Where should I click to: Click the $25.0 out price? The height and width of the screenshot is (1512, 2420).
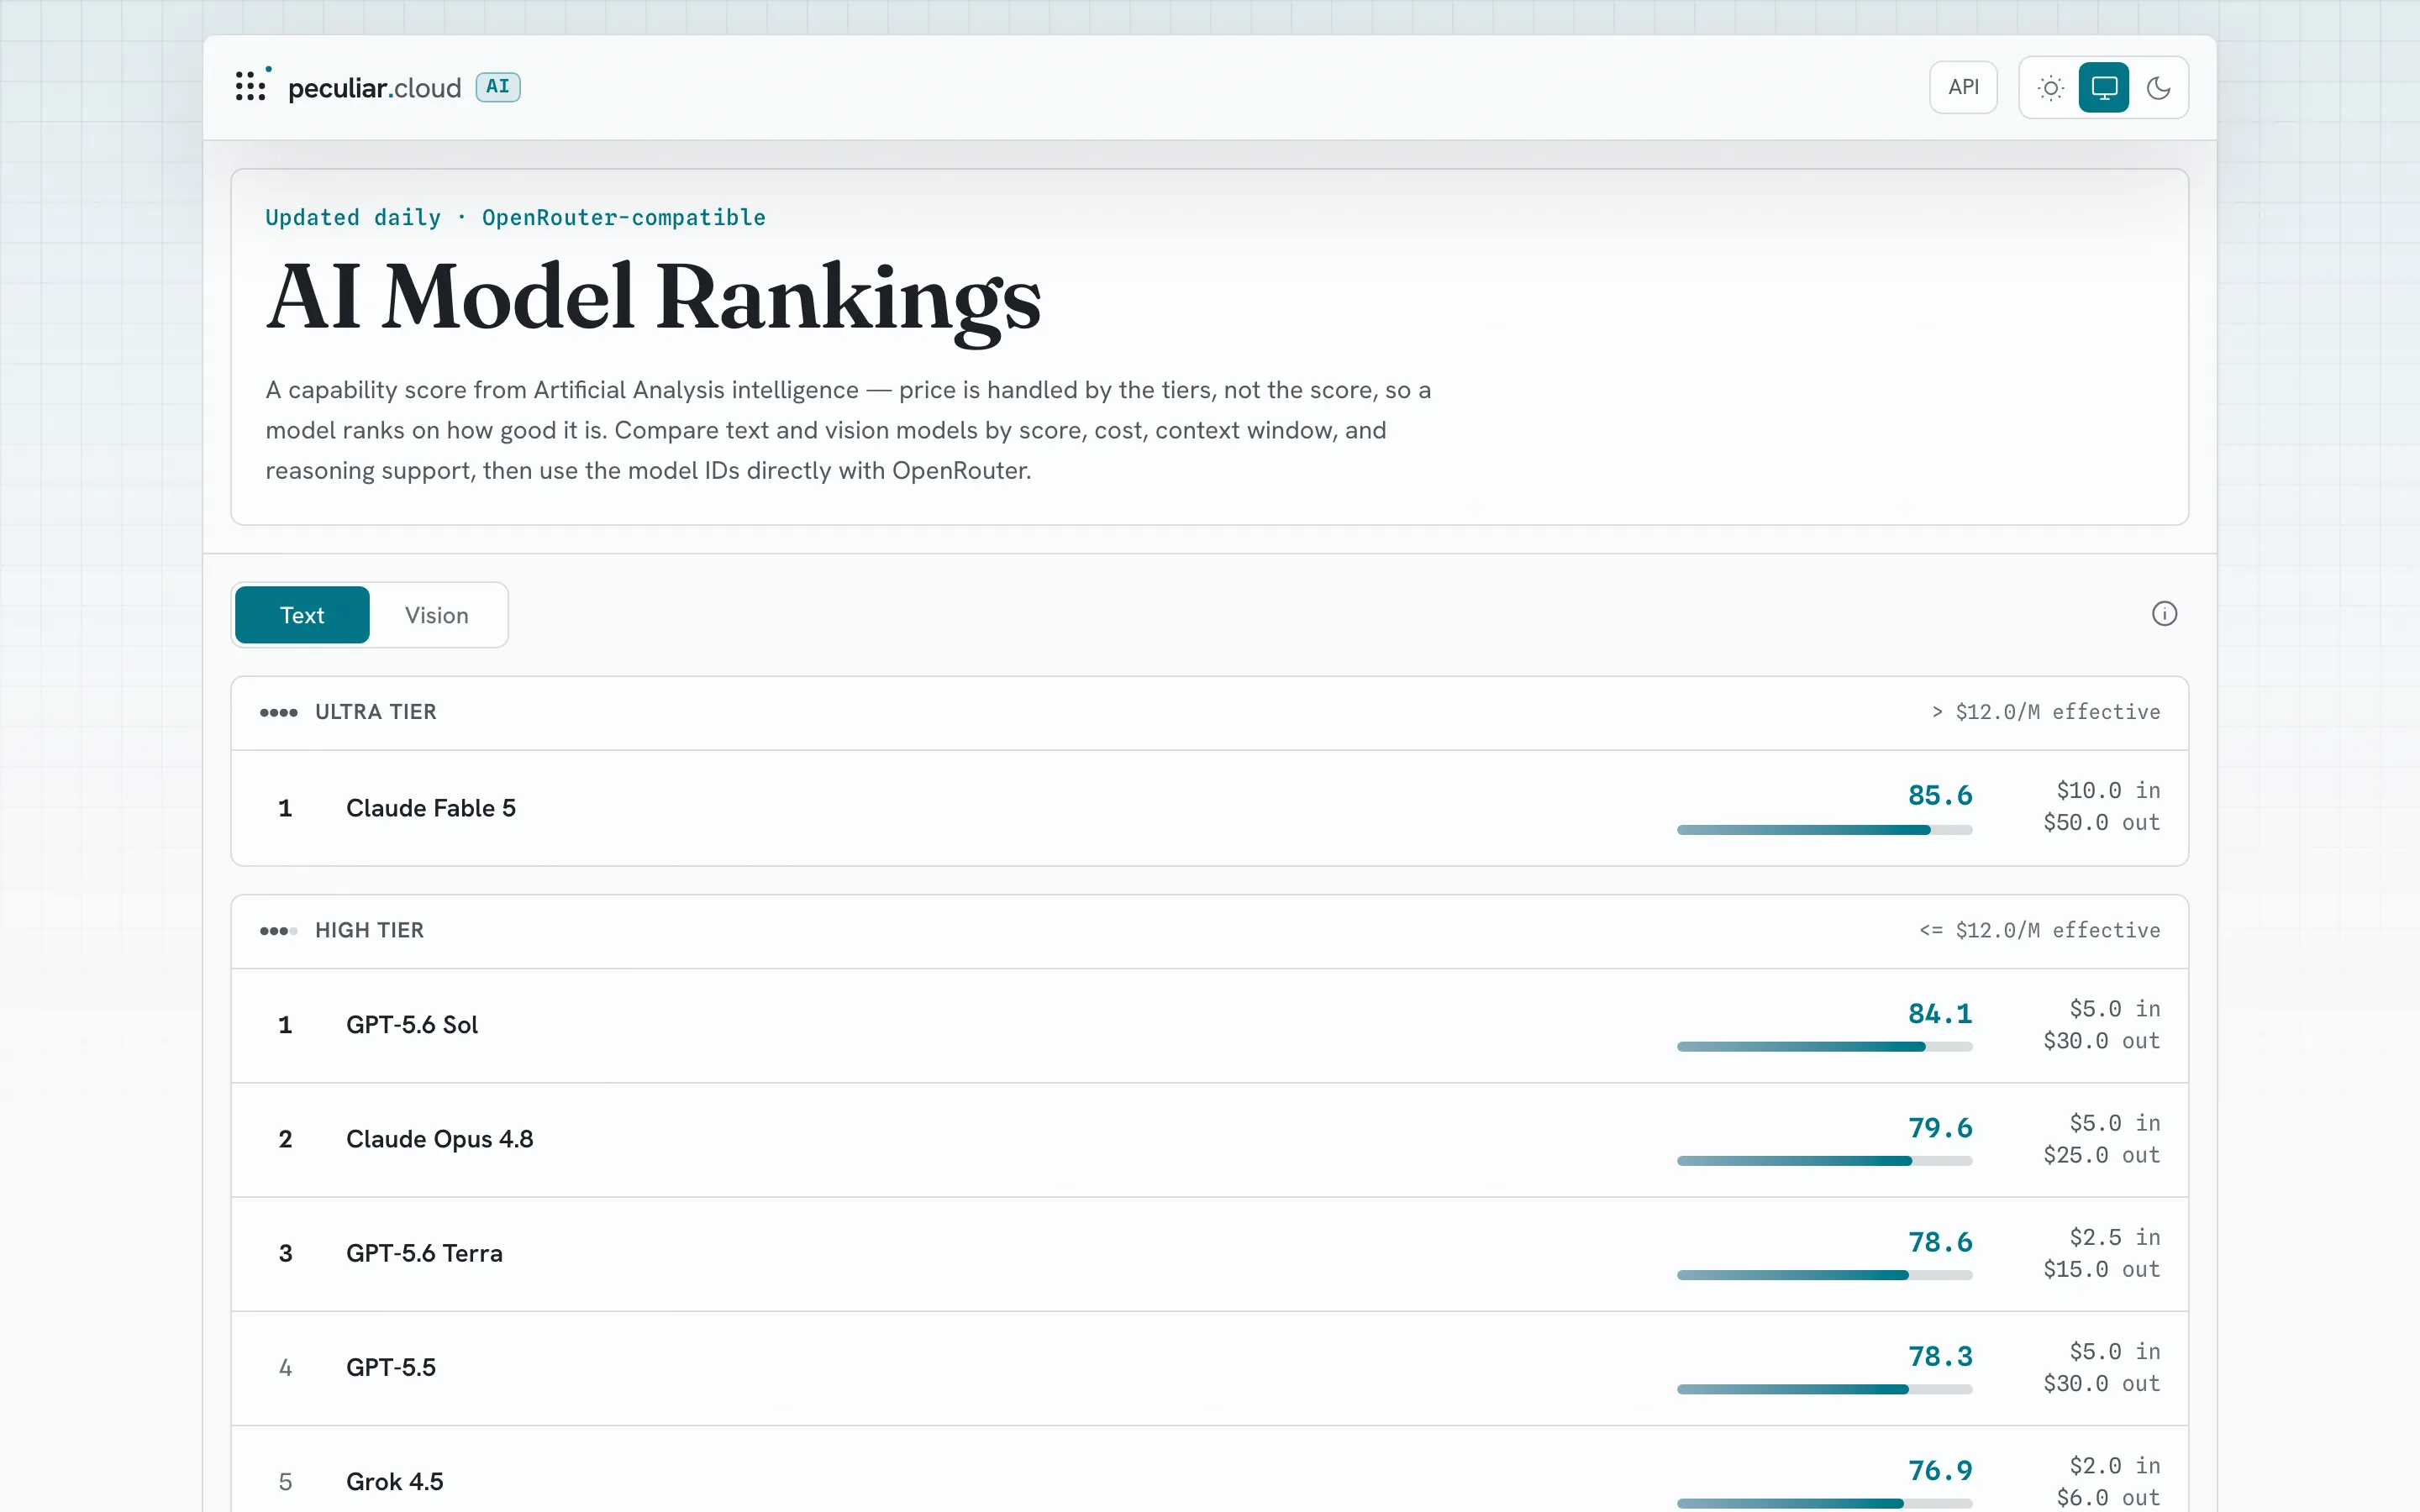(x=2102, y=1155)
